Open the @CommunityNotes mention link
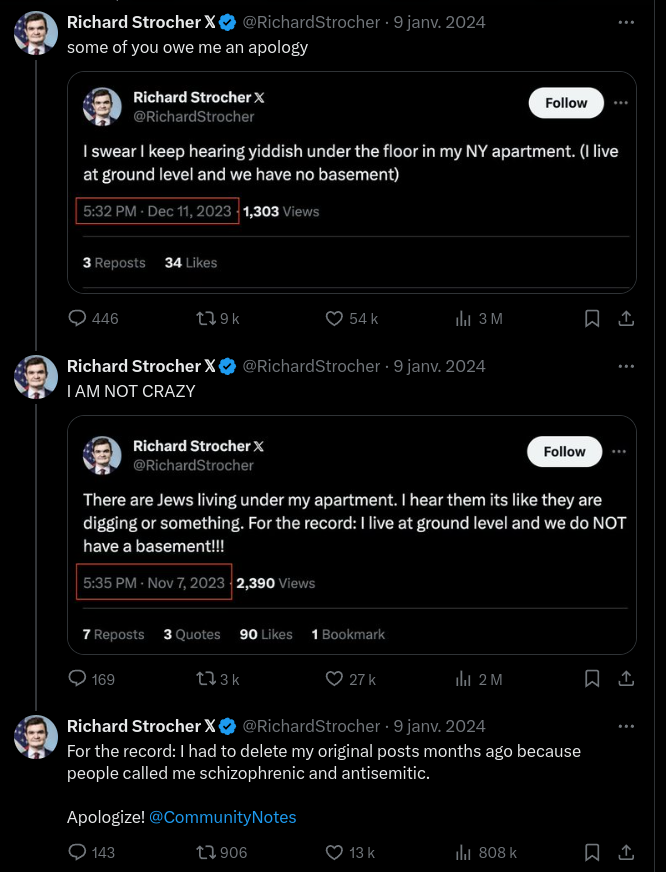The image size is (666, 872). 222,817
